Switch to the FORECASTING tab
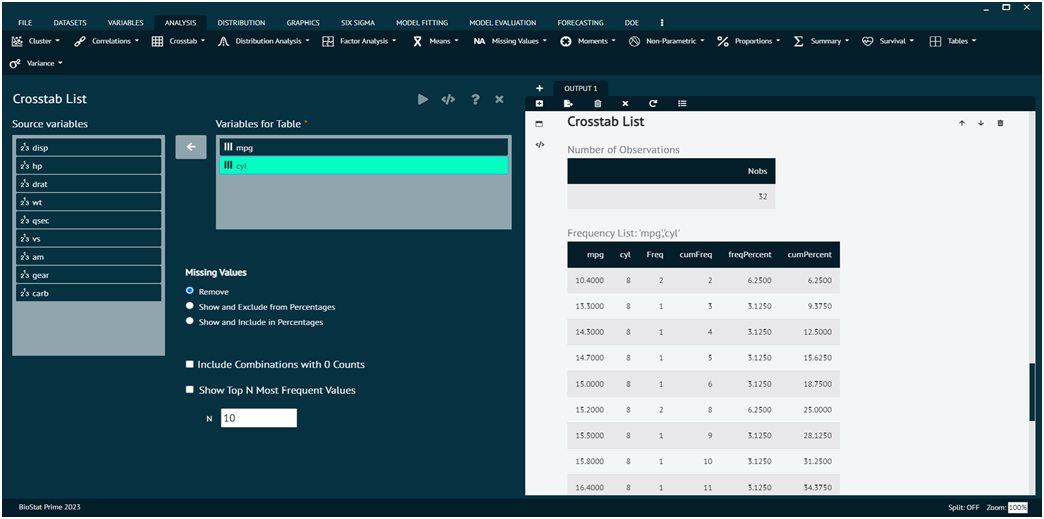Screen dimensions: 1044x519 click(581, 23)
